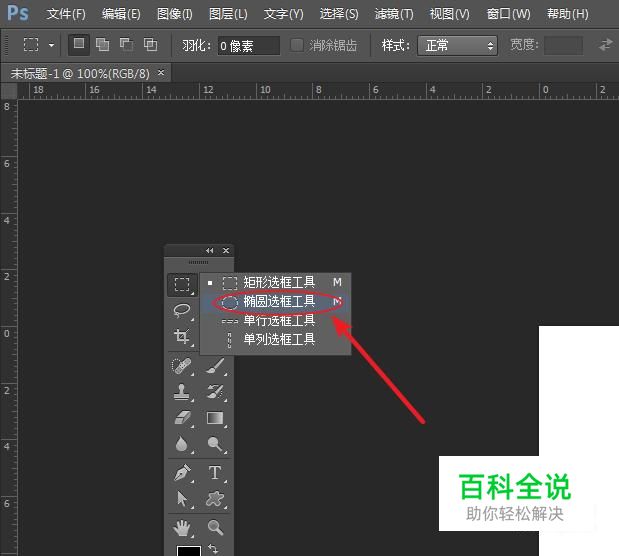Screen dimensions: 619x556
Task: Select the History Brush tool
Action: [x=215, y=392]
